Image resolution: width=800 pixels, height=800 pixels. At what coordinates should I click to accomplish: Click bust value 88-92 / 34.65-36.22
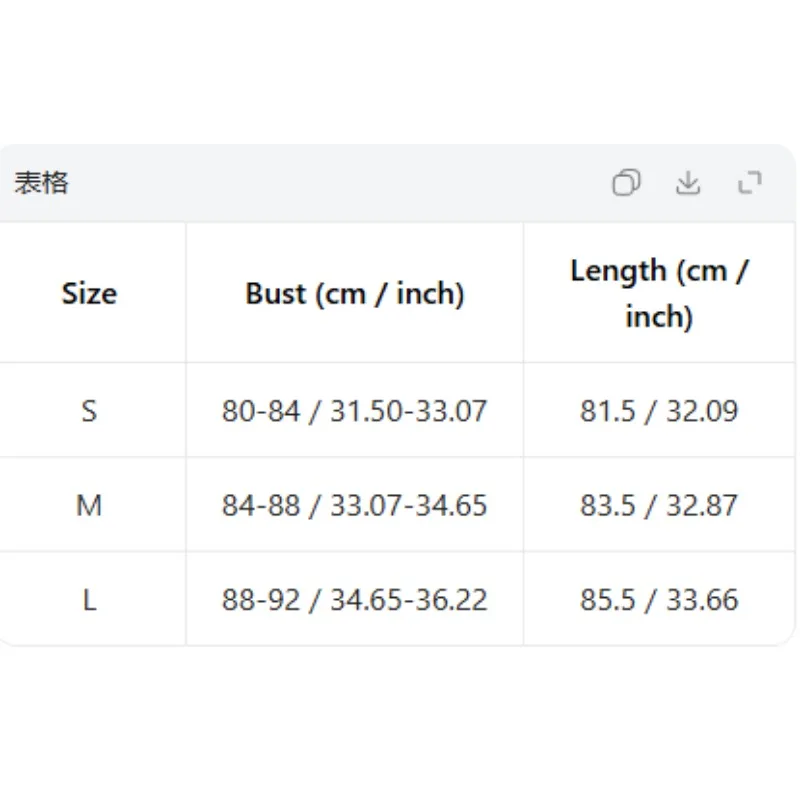pos(355,599)
